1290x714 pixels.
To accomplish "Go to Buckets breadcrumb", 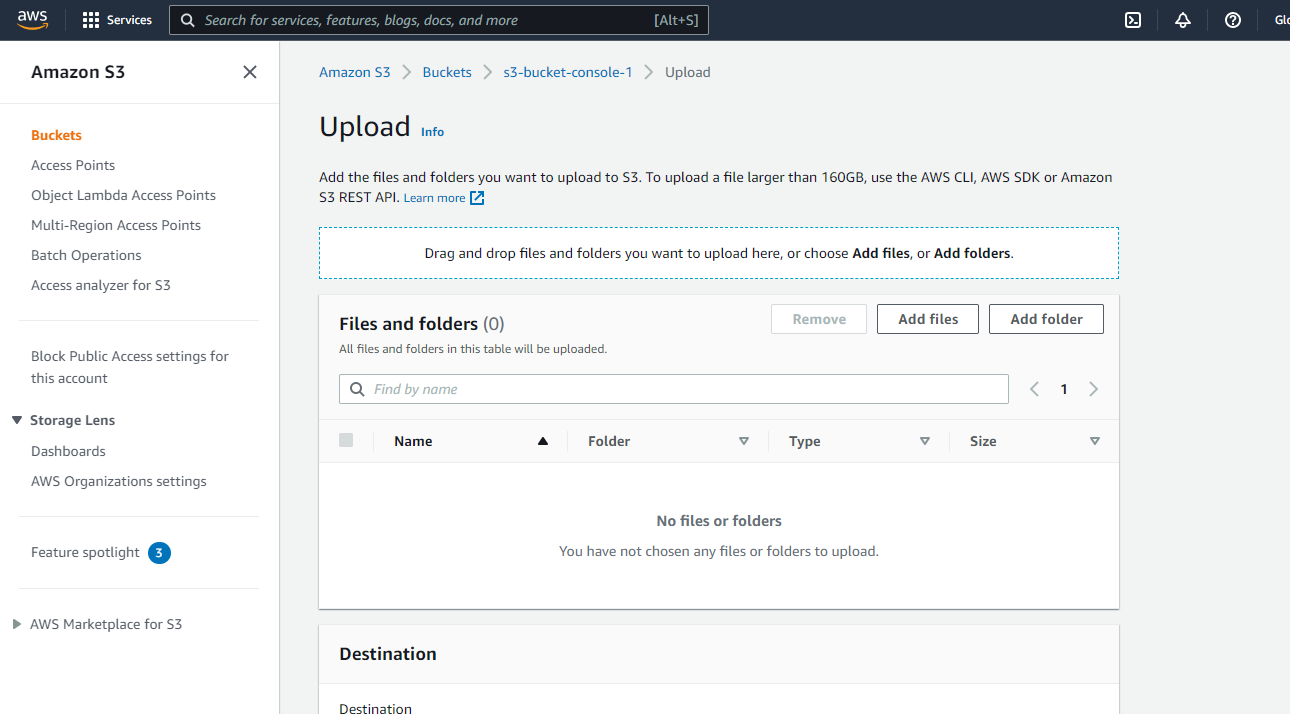I will [x=447, y=72].
